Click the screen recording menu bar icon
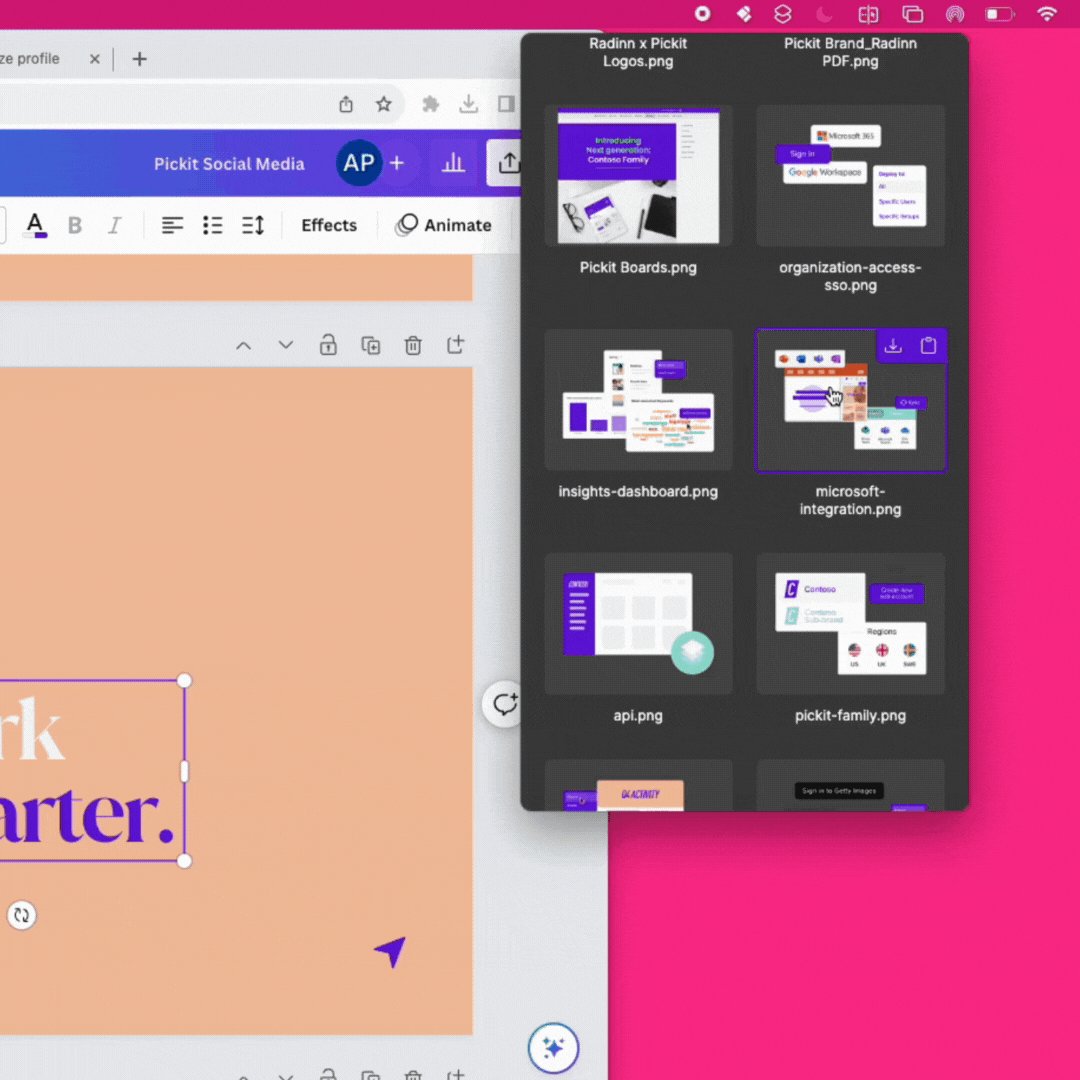The height and width of the screenshot is (1080, 1080). (x=703, y=14)
